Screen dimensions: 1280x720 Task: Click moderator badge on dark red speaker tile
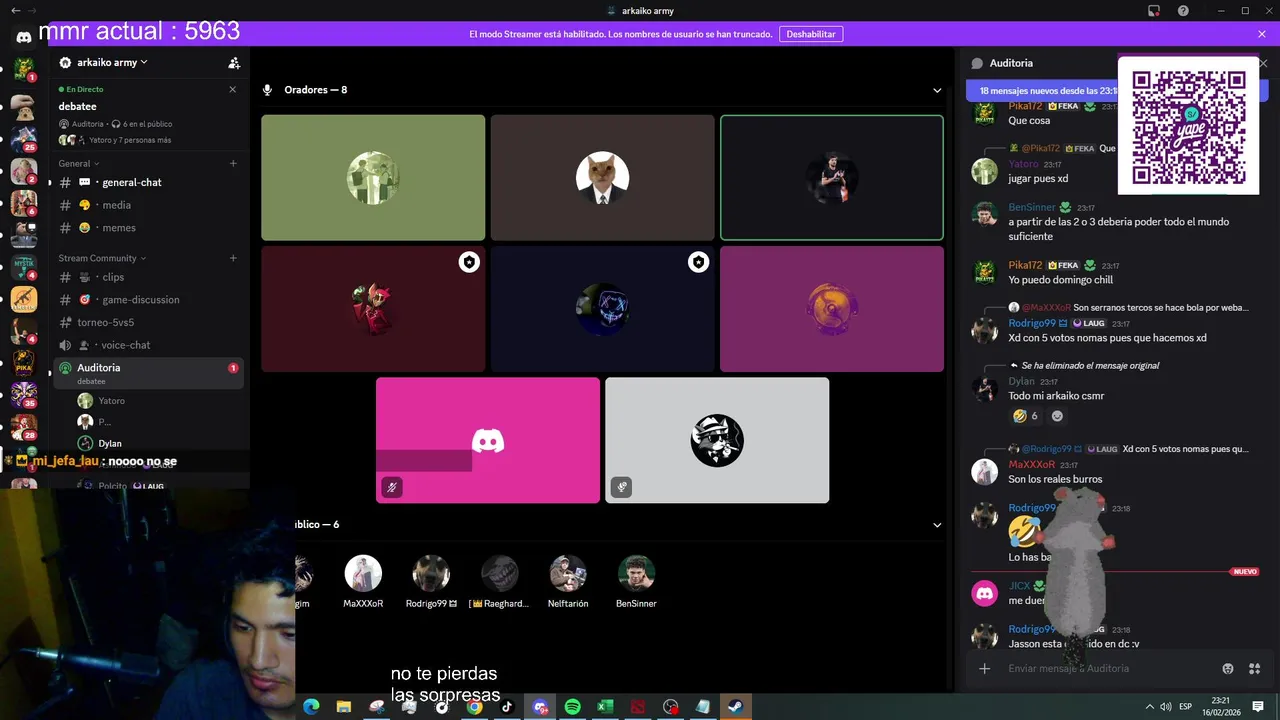[469, 262]
